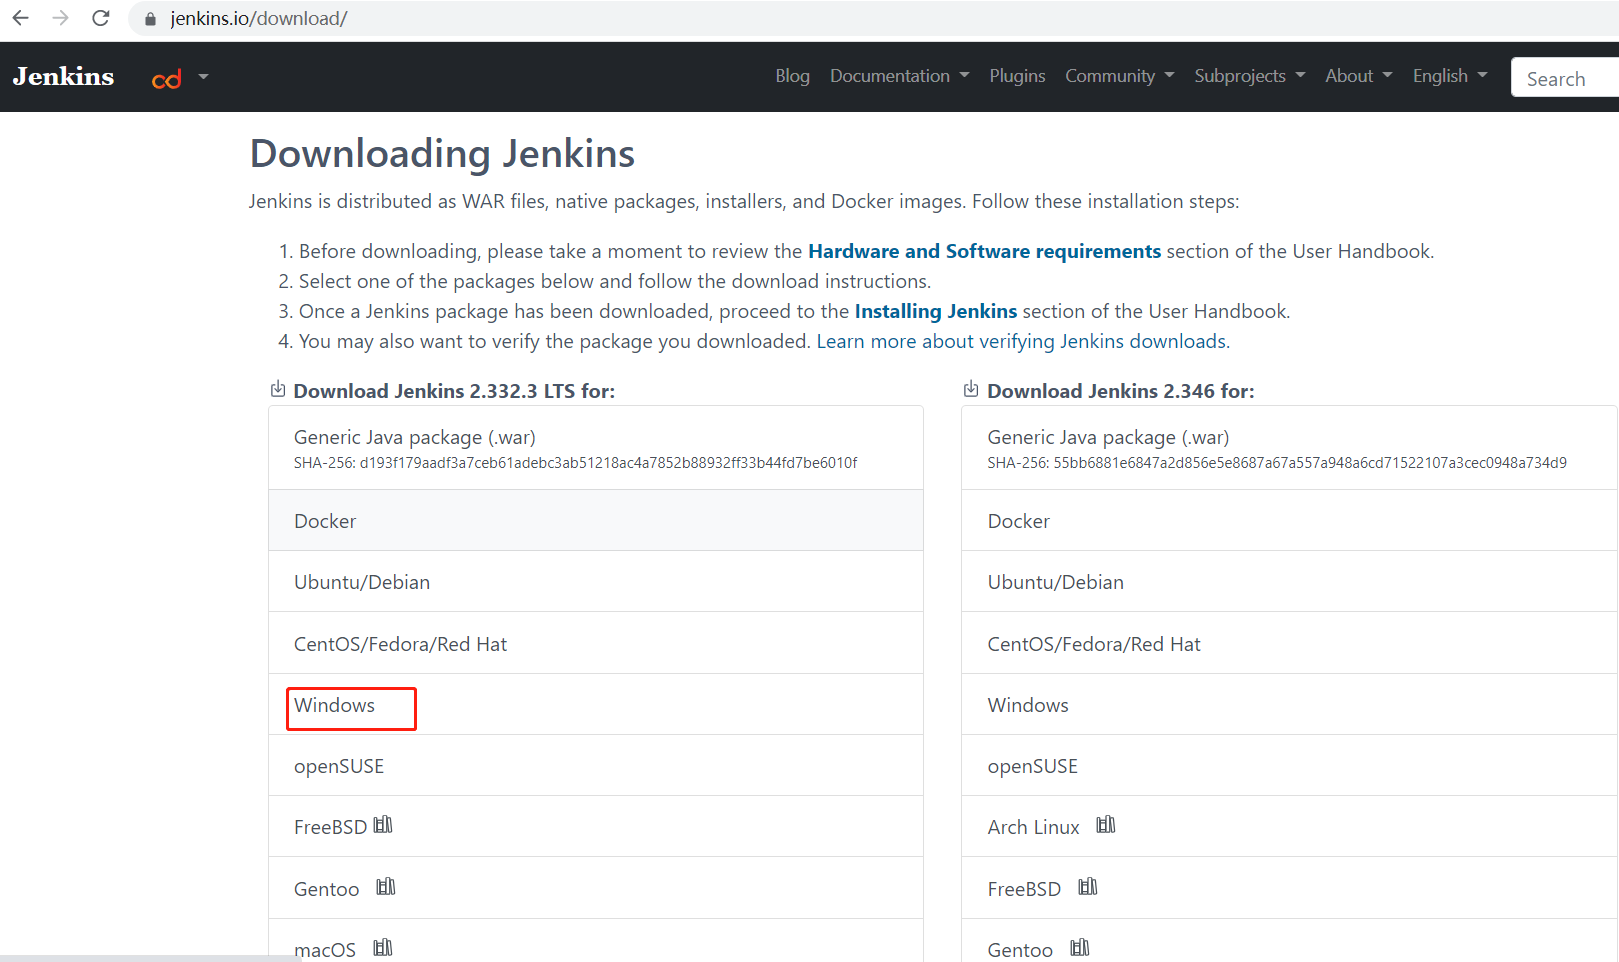Click the horizontal scrollbar at page bottom
The height and width of the screenshot is (962, 1619).
pyautogui.click(x=150, y=958)
